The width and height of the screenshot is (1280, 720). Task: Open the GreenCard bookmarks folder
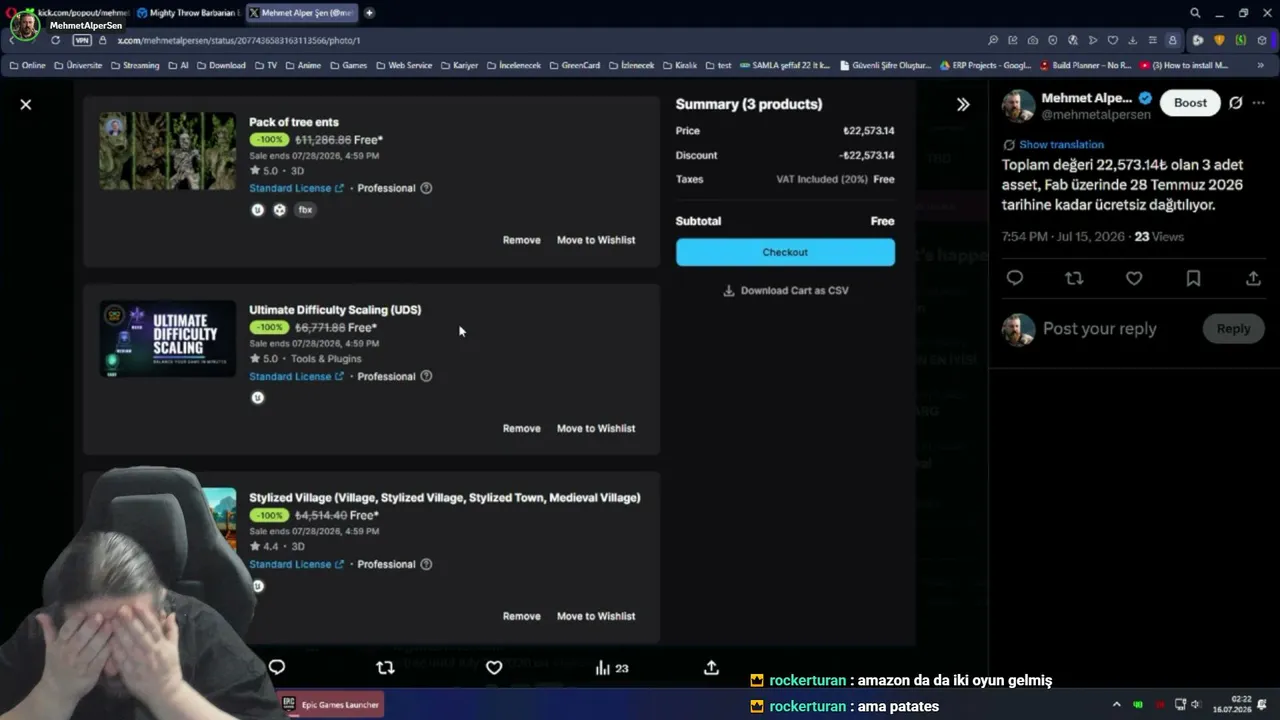coord(574,65)
